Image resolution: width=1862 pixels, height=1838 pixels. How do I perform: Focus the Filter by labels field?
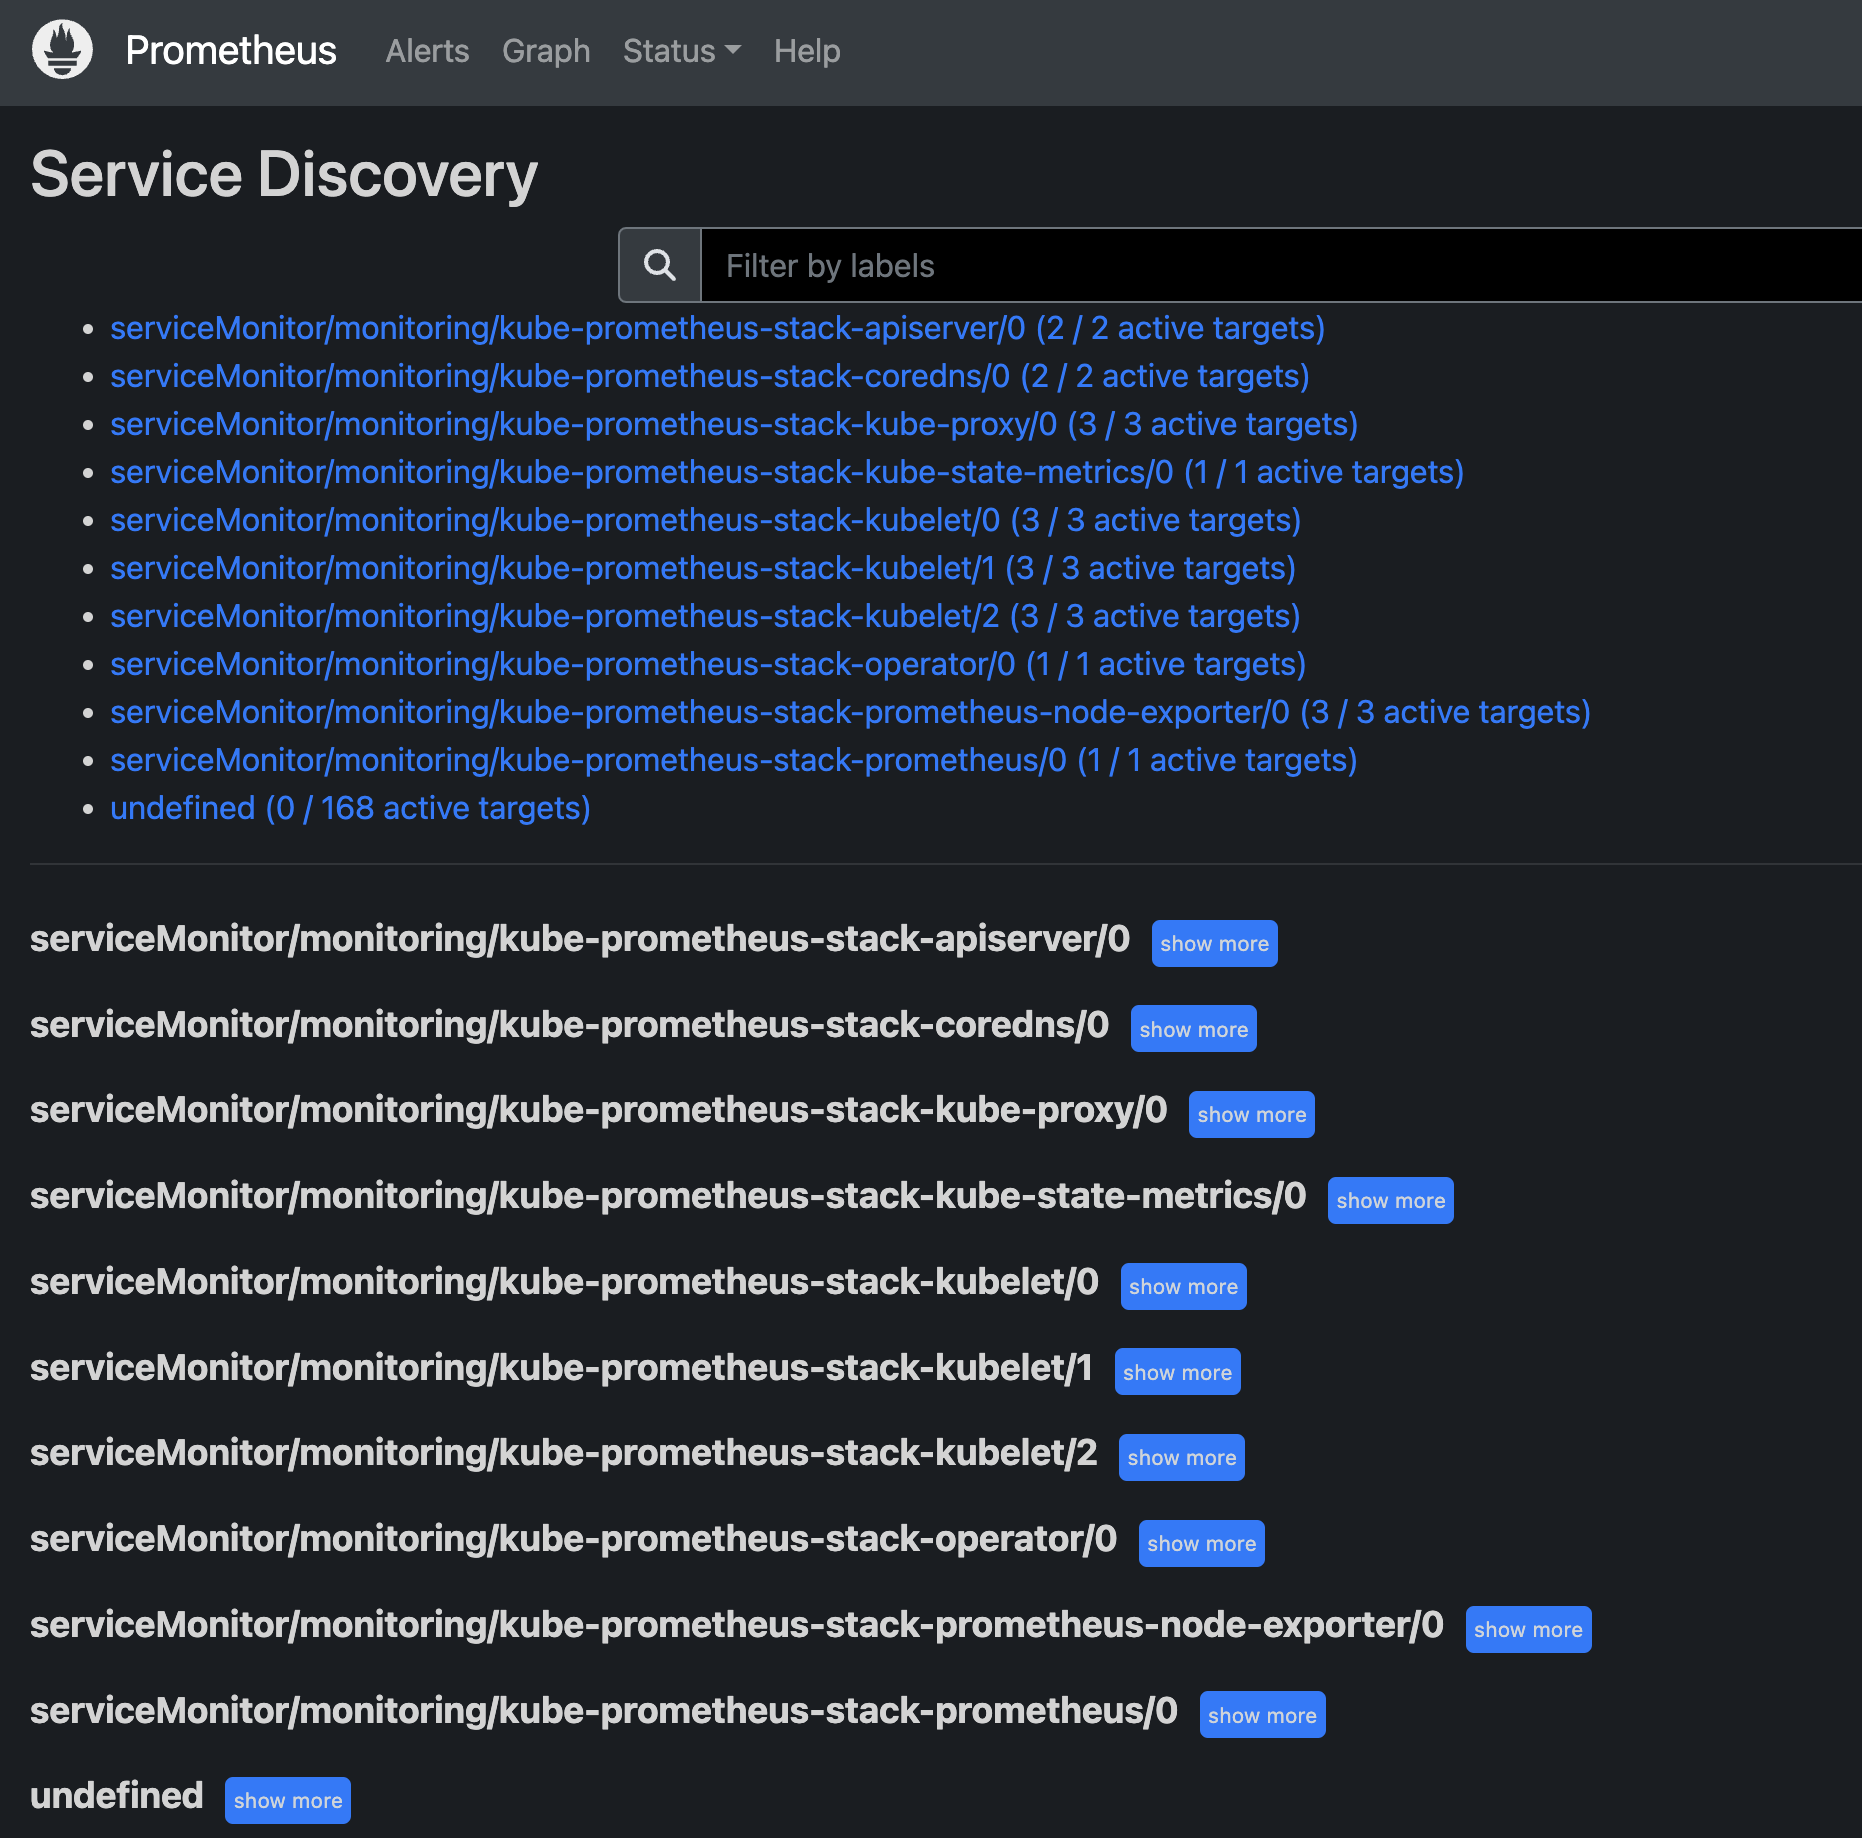(x=1281, y=265)
